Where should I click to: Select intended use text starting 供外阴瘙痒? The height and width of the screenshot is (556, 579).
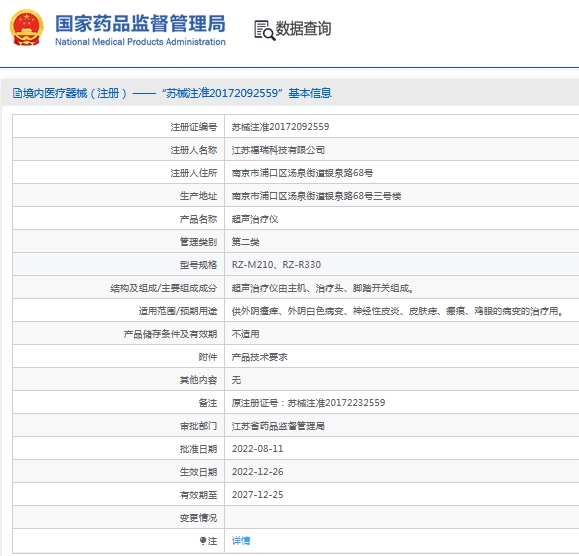click(397, 311)
